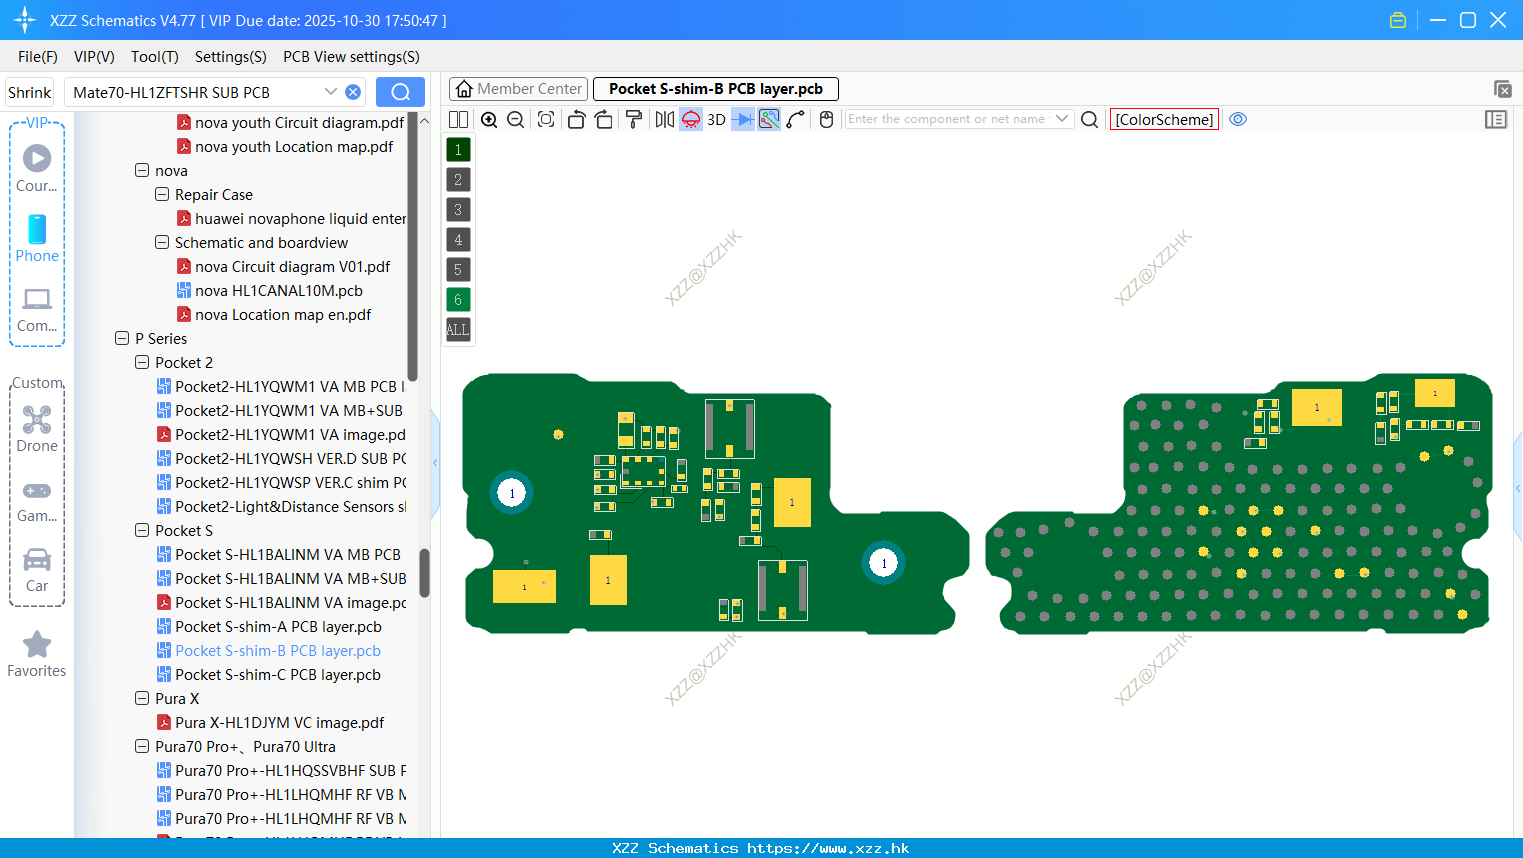
Task: Rotate the board counterclockwise
Action: [x=576, y=119]
